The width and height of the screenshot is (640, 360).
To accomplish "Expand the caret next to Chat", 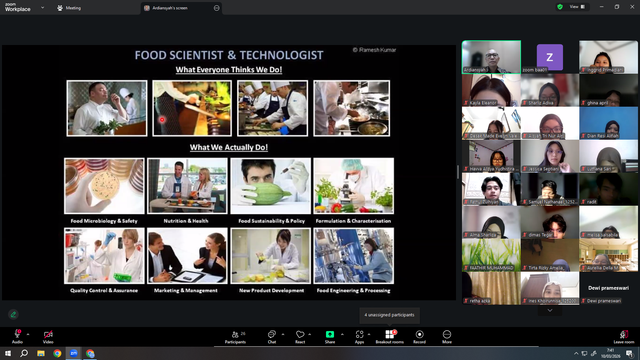I will point(283,334).
